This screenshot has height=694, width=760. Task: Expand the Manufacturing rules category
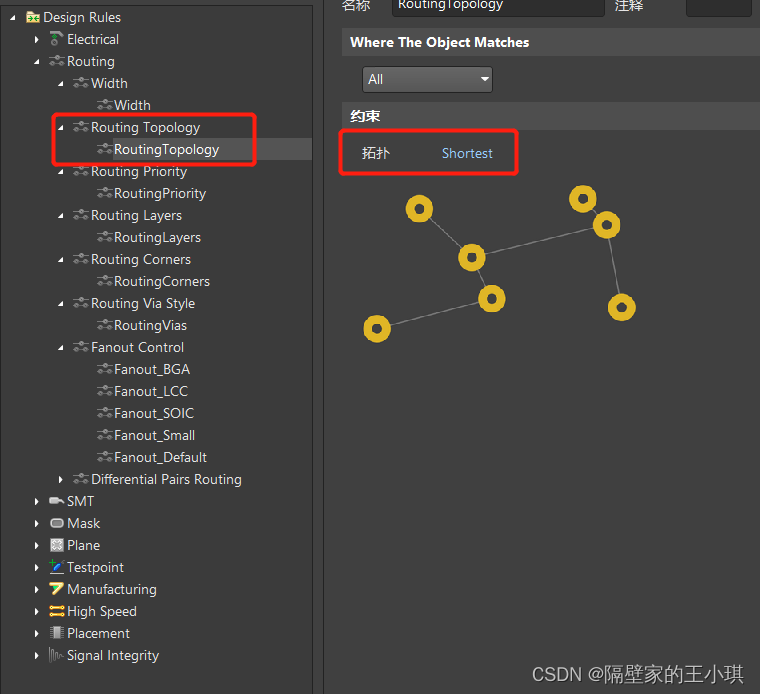tap(36, 590)
